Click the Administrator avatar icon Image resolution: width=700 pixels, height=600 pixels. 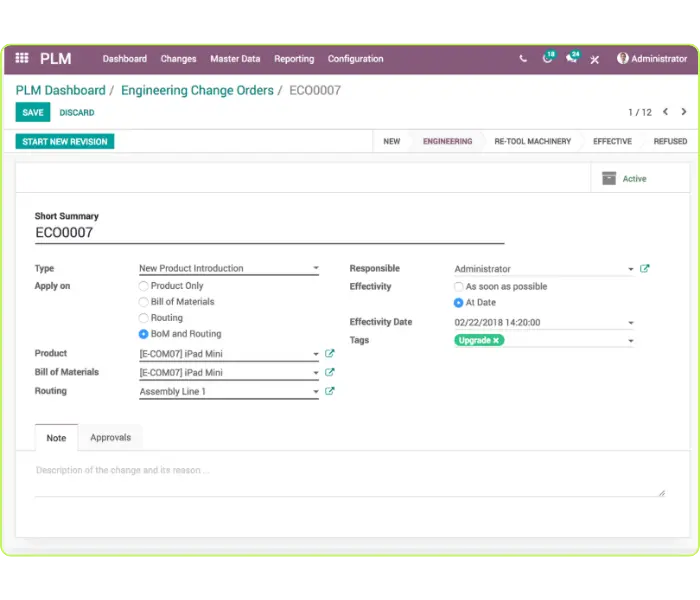pyautogui.click(x=622, y=58)
